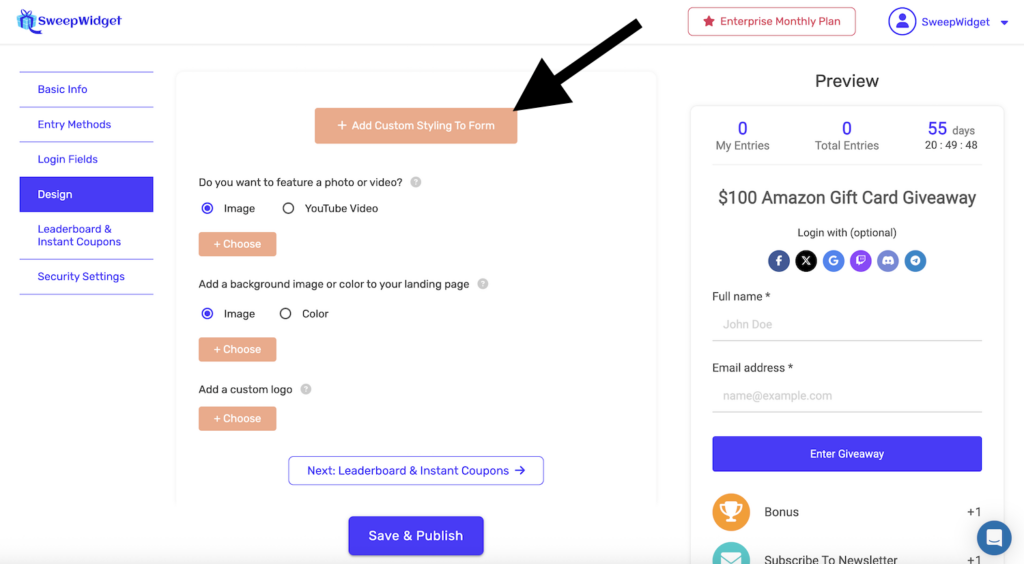The height and width of the screenshot is (564, 1024).
Task: Select Color for landing page background
Action: pyautogui.click(x=286, y=314)
